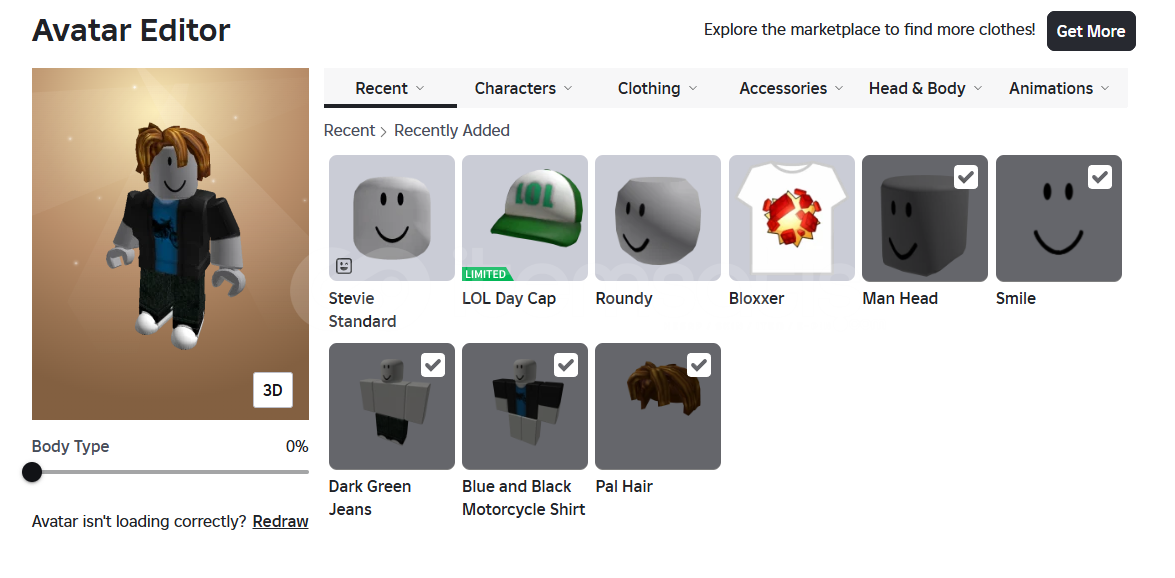The image size is (1175, 578).
Task: Click the Body Type label
Action: (70, 447)
